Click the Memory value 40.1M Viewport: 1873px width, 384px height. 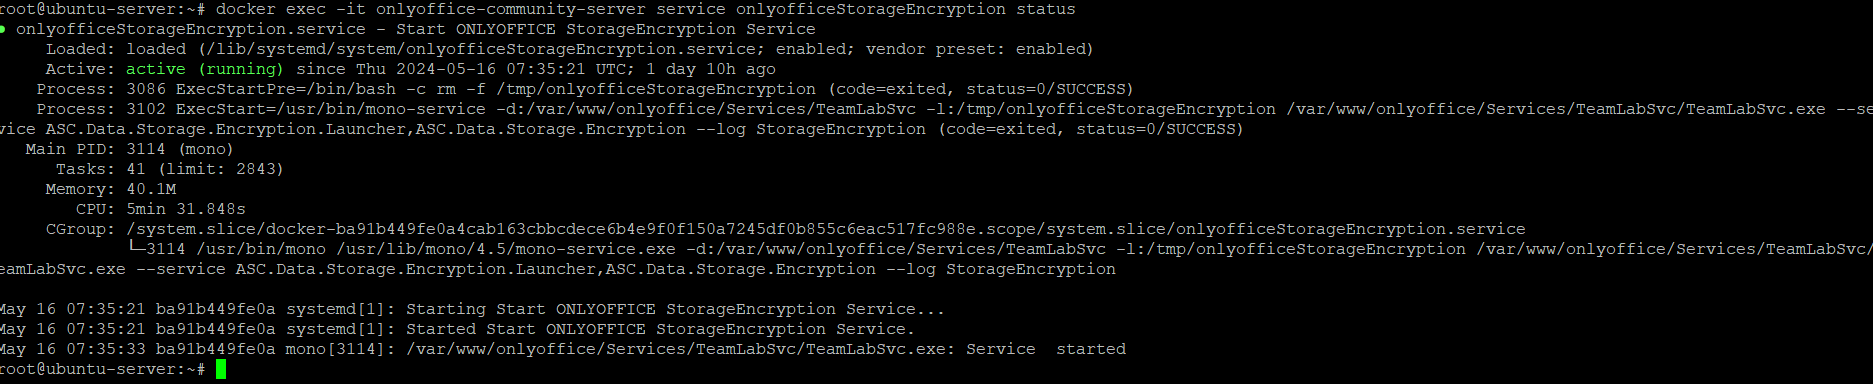(x=151, y=189)
